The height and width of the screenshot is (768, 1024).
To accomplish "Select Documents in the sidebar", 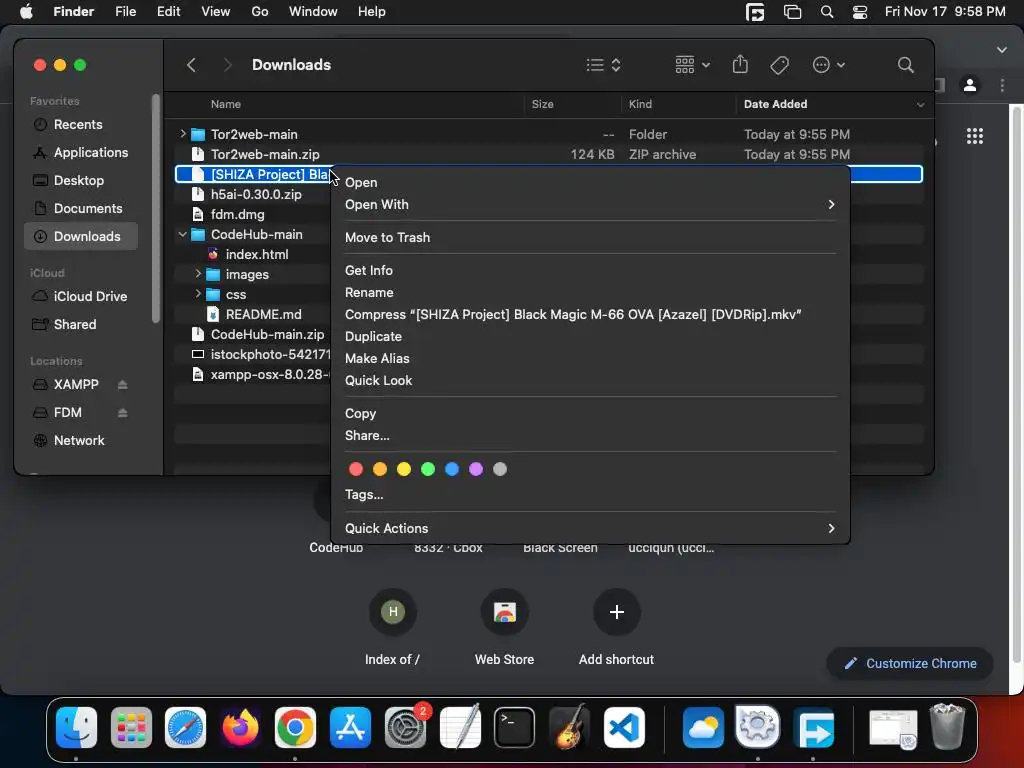I will (x=80, y=208).
